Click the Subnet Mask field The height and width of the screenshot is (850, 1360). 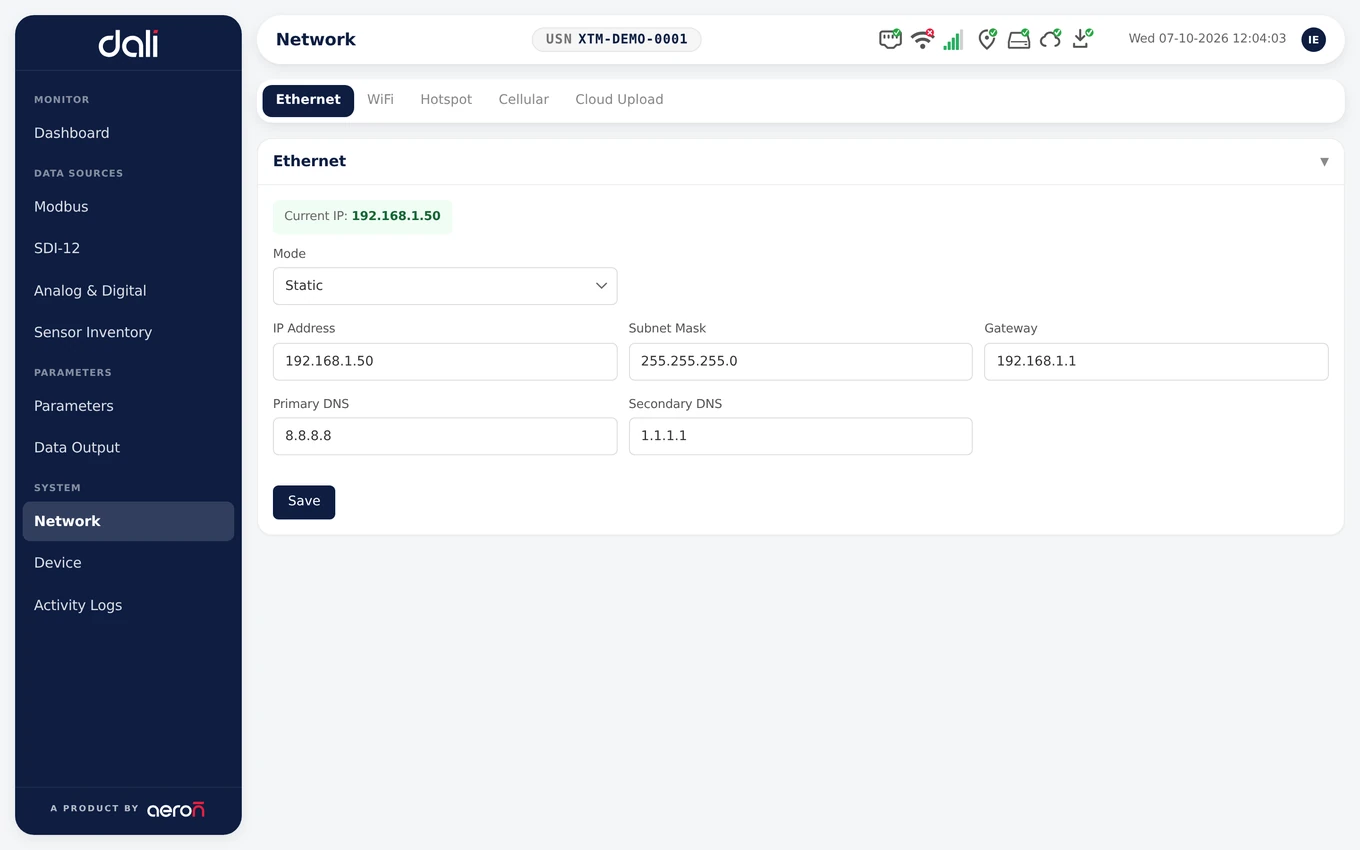coord(800,361)
